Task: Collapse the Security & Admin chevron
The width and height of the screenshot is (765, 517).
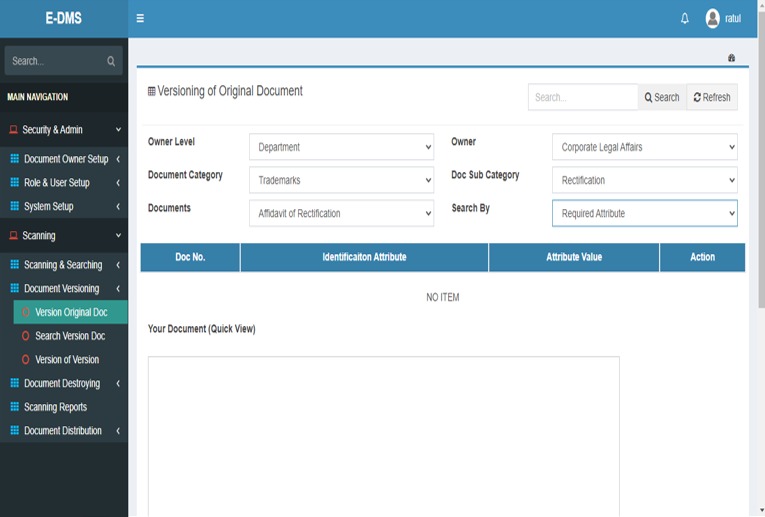Action: (118, 130)
